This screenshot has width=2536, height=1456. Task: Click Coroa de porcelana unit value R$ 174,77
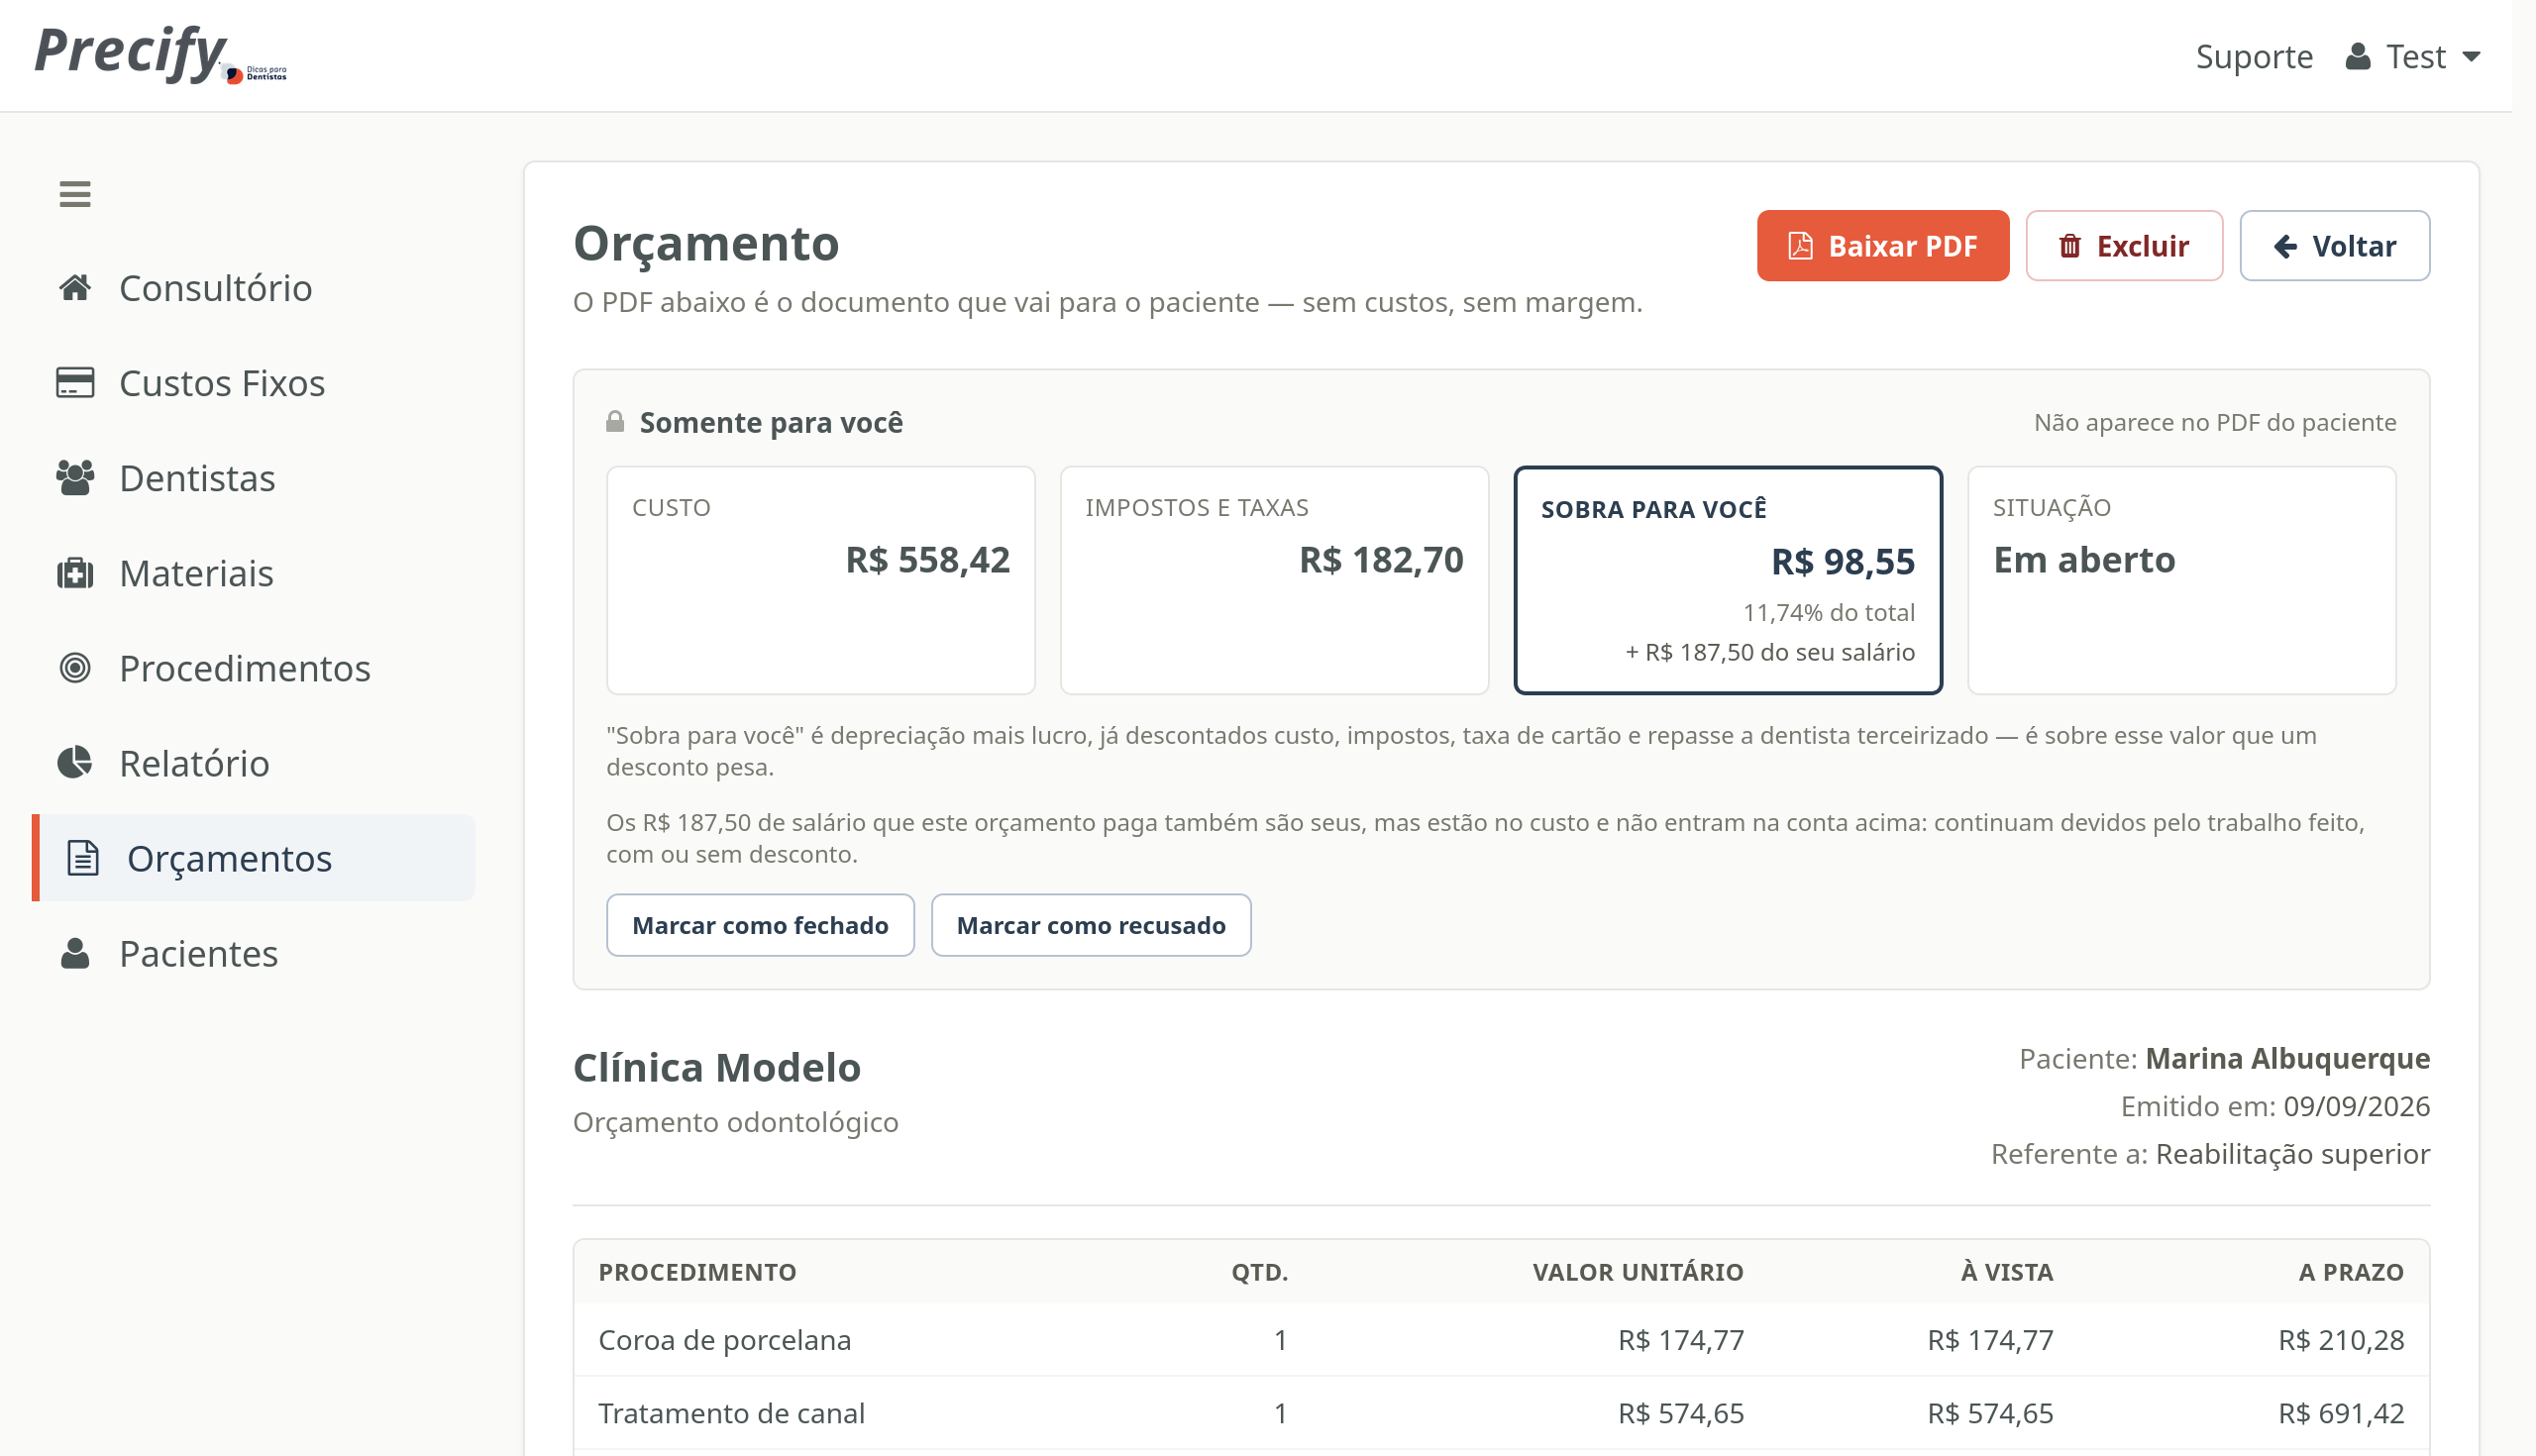(x=1681, y=1340)
